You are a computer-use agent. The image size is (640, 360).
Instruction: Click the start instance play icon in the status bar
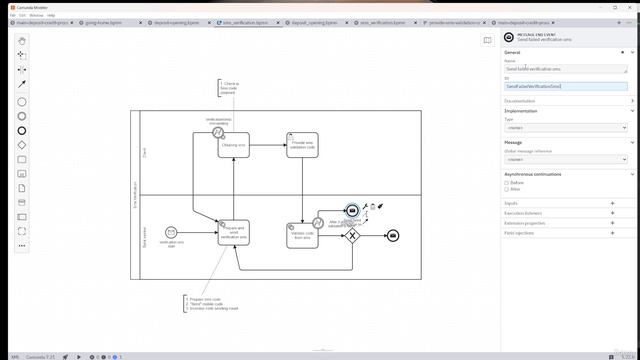click(x=79, y=357)
